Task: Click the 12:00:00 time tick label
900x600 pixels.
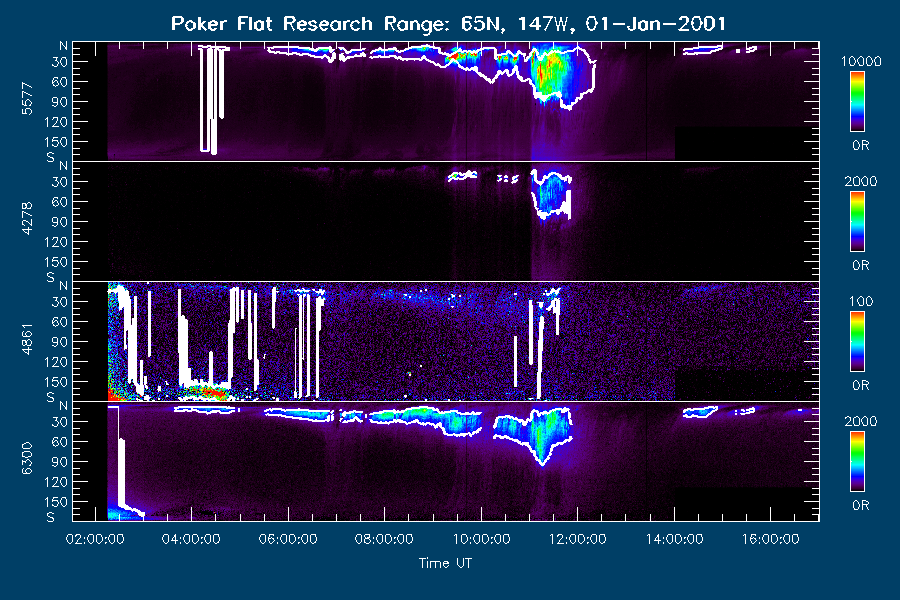Action: pos(578,539)
